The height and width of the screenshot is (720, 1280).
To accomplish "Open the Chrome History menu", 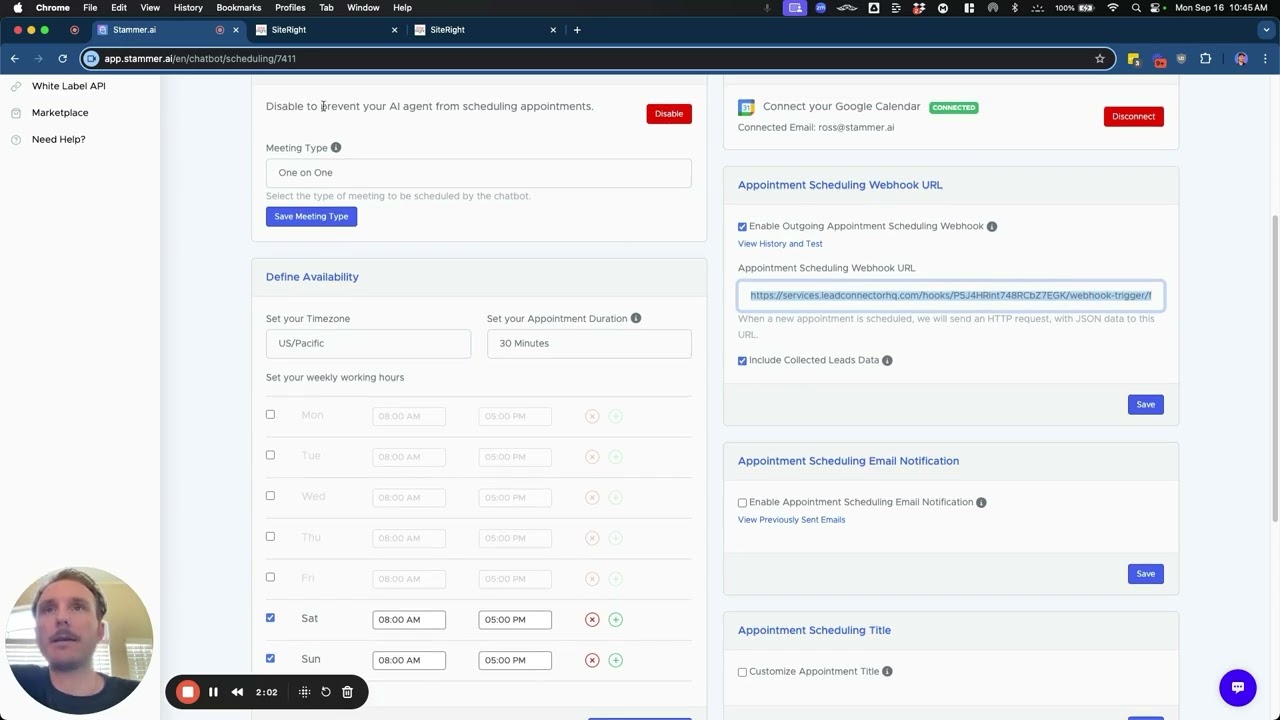I will pos(188,7).
